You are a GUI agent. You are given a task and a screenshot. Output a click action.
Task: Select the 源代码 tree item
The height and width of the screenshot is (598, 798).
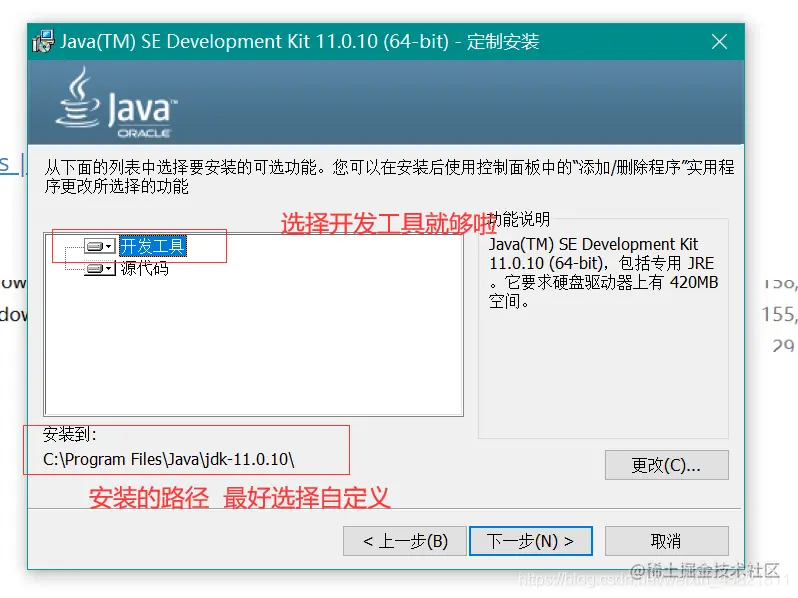[144, 268]
